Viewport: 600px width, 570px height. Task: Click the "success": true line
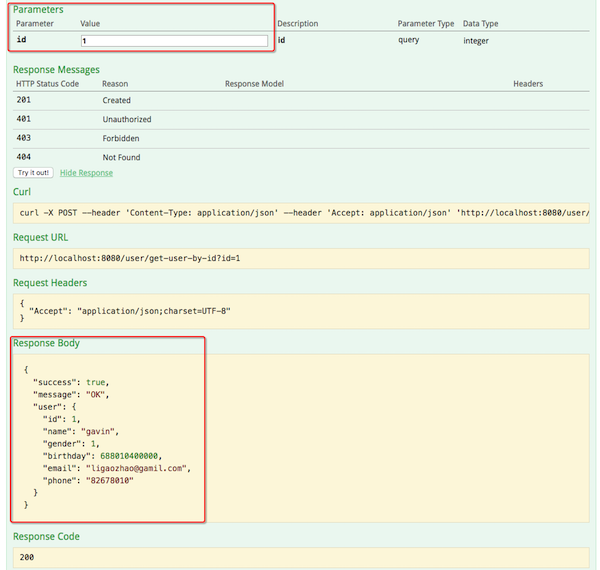pos(71,382)
